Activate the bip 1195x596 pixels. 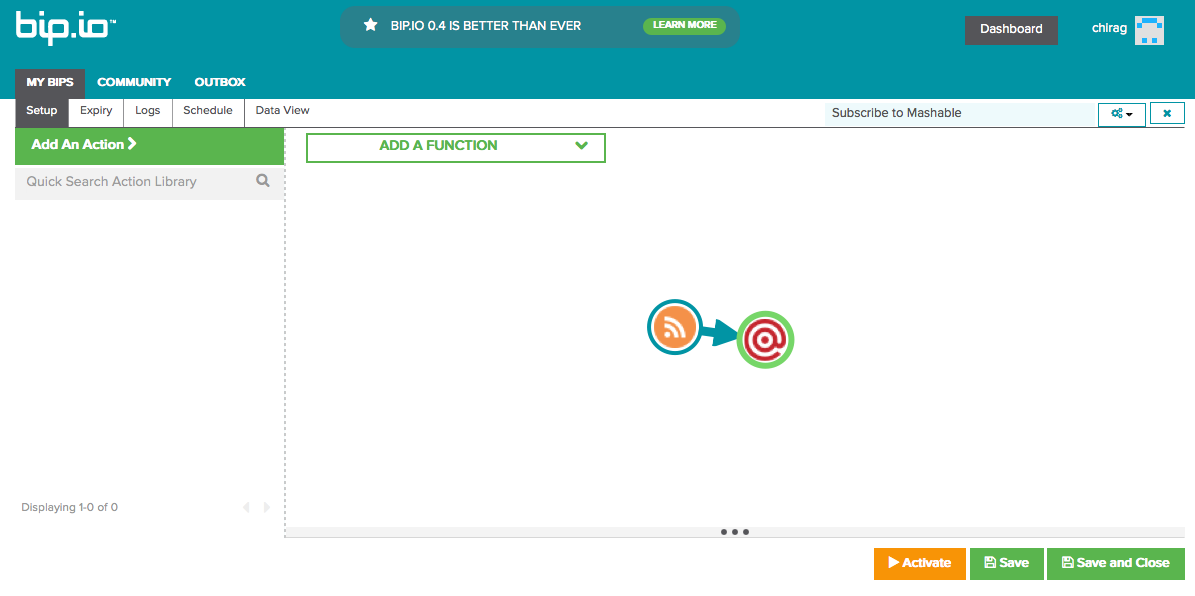[920, 563]
